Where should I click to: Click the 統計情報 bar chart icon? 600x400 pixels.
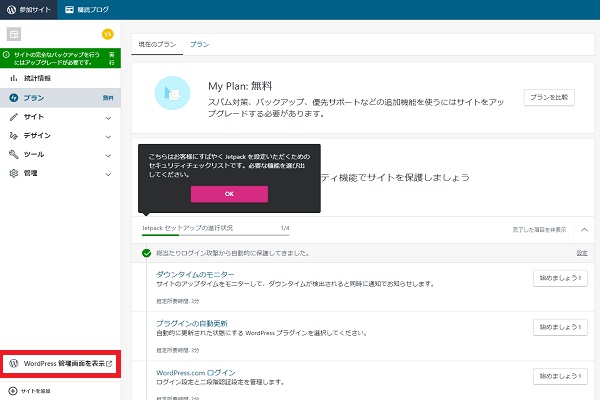14,78
